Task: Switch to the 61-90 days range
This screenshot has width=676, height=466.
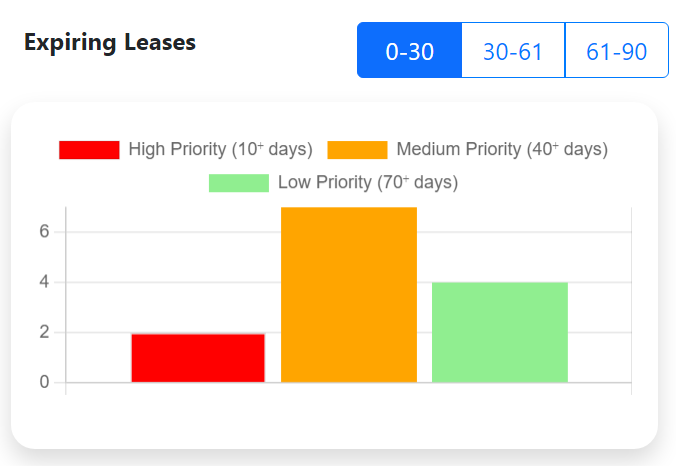Action: pos(617,50)
